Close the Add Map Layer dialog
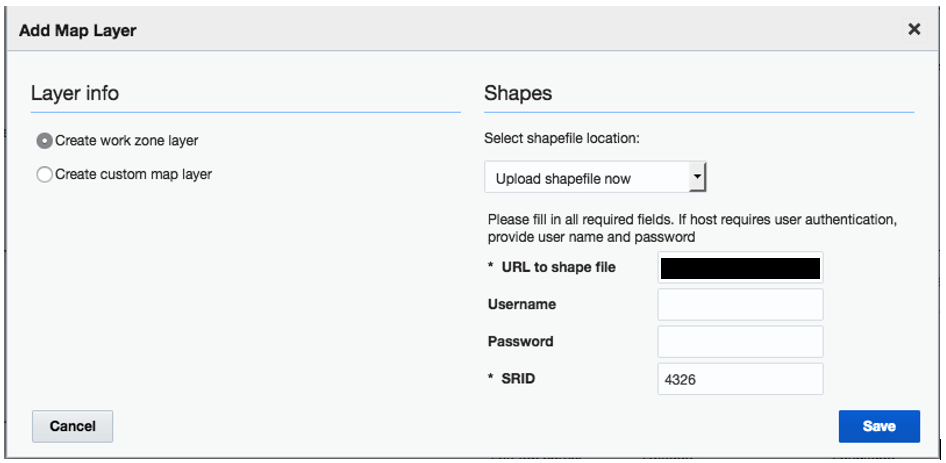This screenshot has width=946, height=463. tap(913, 30)
